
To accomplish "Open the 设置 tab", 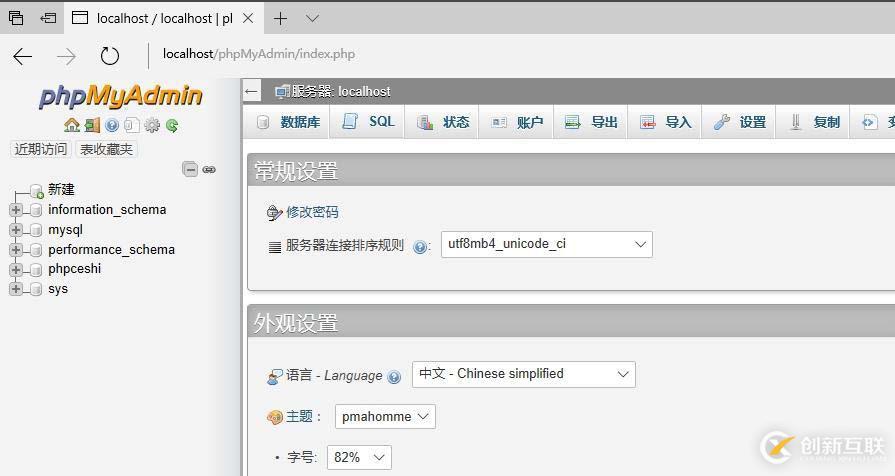I will tap(739, 122).
